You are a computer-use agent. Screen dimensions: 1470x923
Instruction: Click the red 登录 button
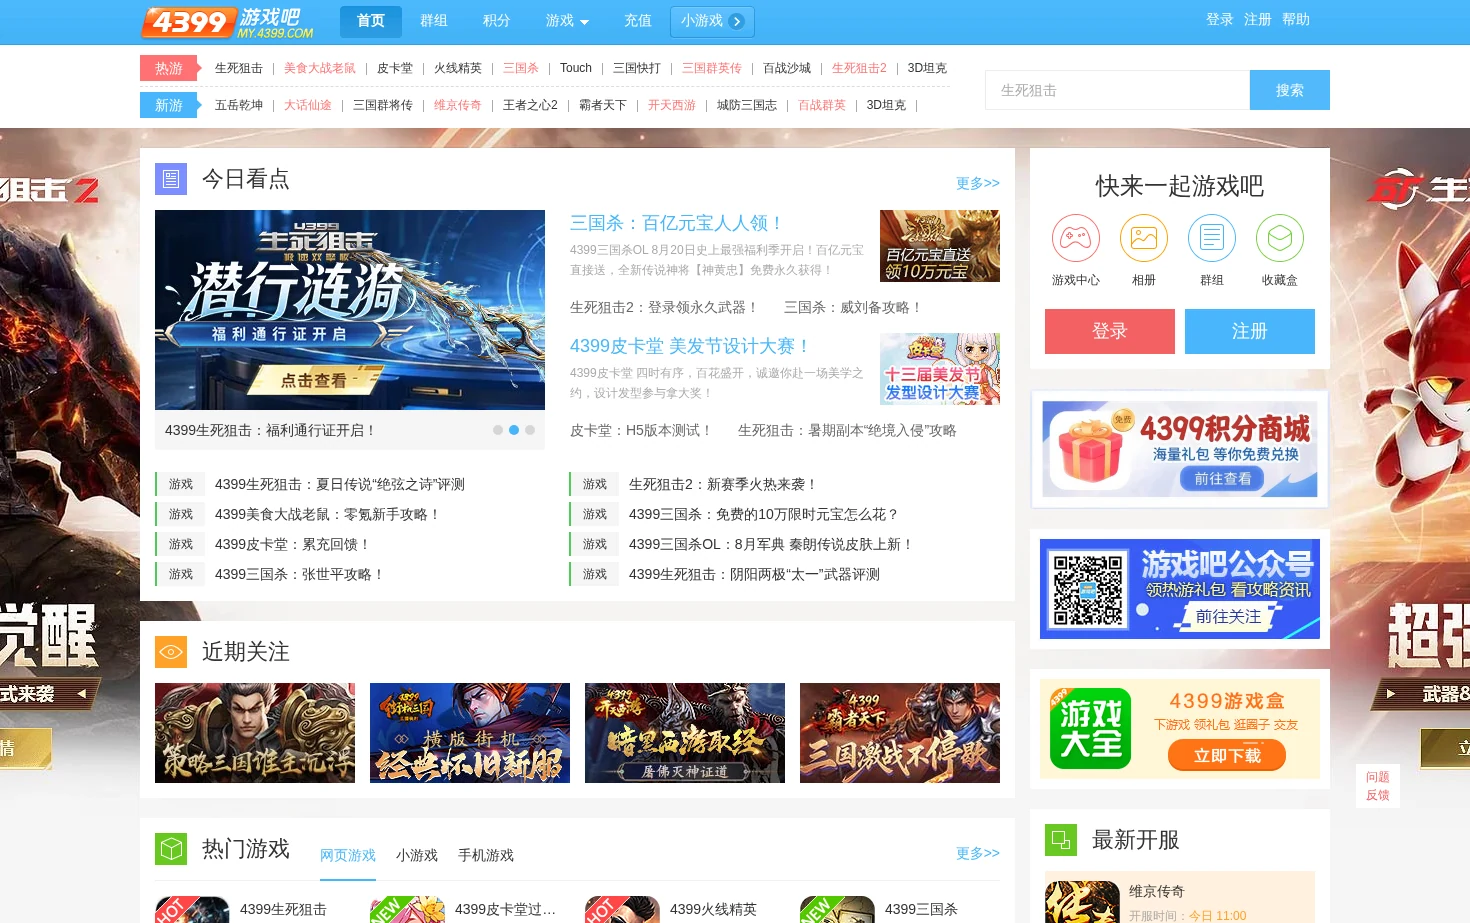[x=1110, y=331]
